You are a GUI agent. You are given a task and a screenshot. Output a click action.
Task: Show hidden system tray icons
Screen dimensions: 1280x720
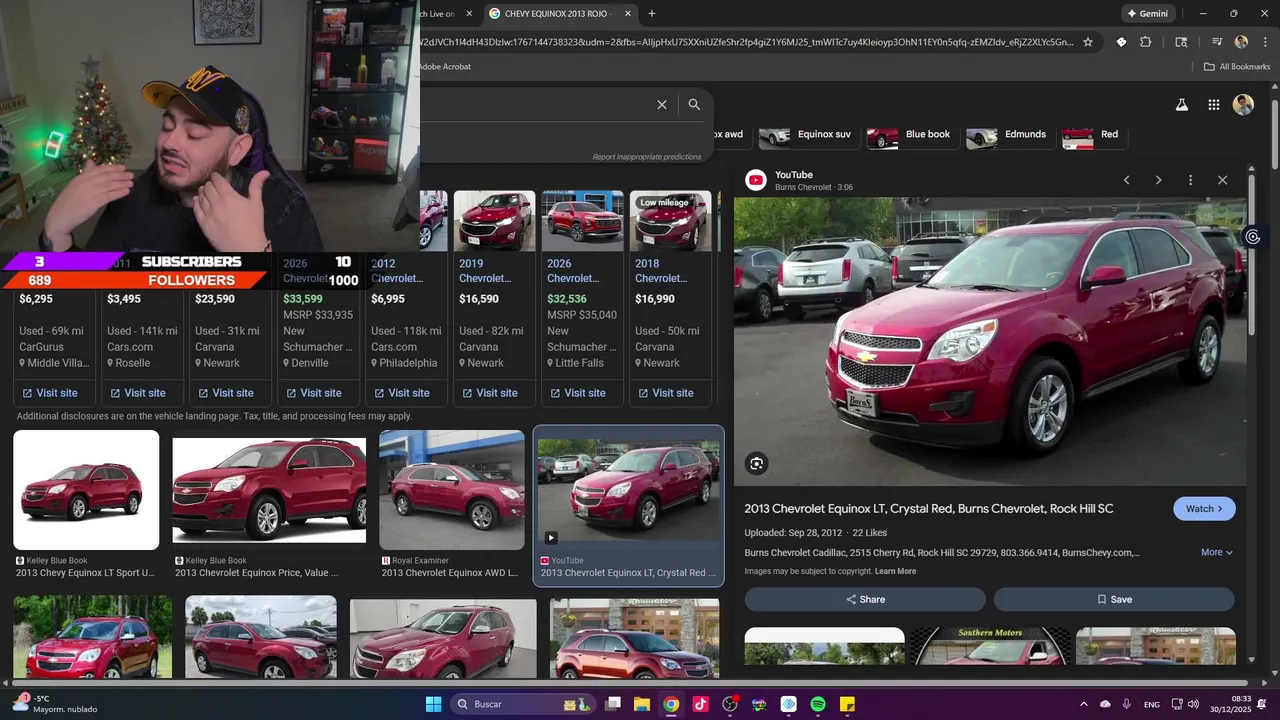point(1084,704)
